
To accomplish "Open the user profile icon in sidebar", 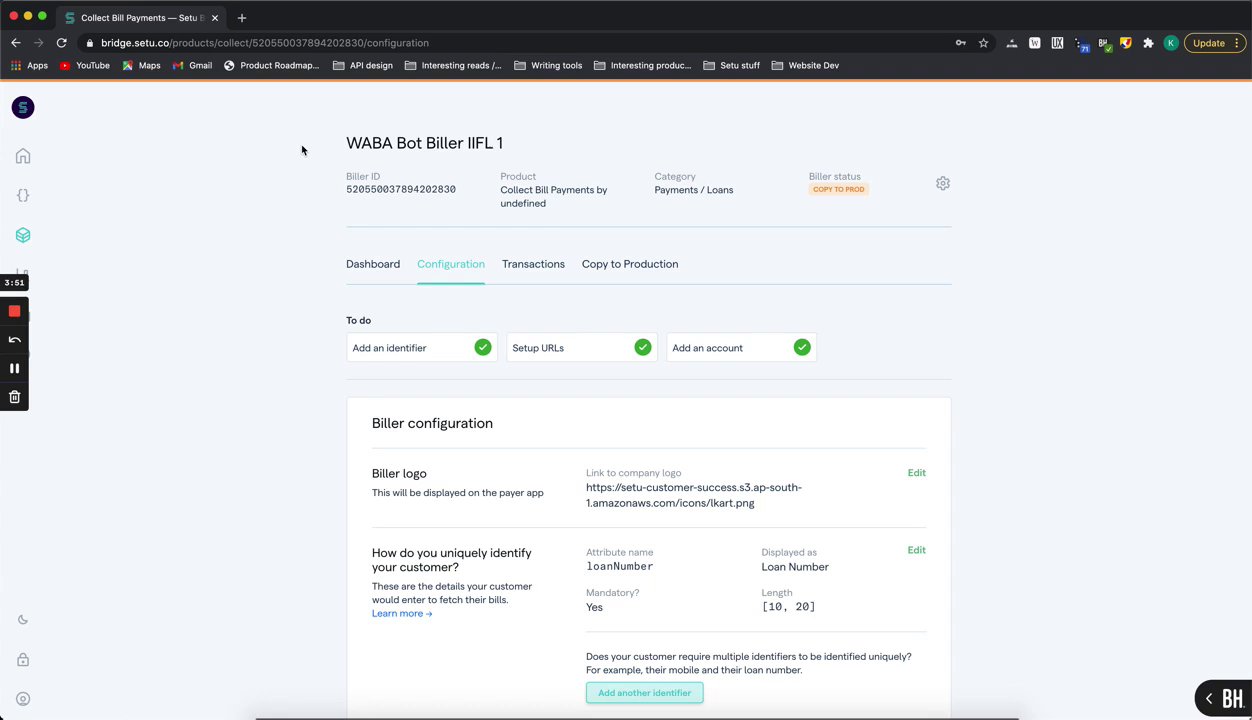I will point(23,699).
